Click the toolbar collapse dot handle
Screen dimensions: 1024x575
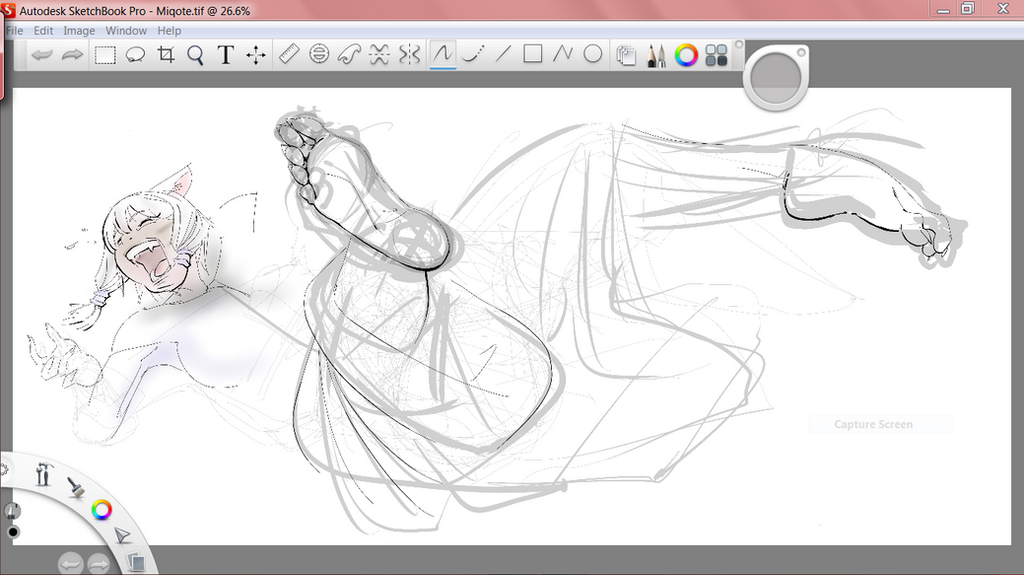tap(739, 44)
